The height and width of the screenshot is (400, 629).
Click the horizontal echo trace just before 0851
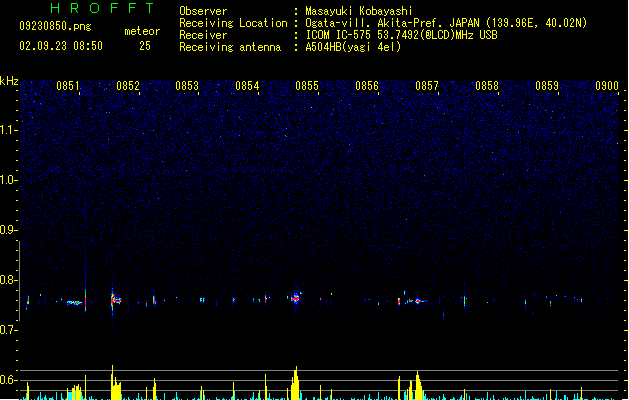[74, 303]
